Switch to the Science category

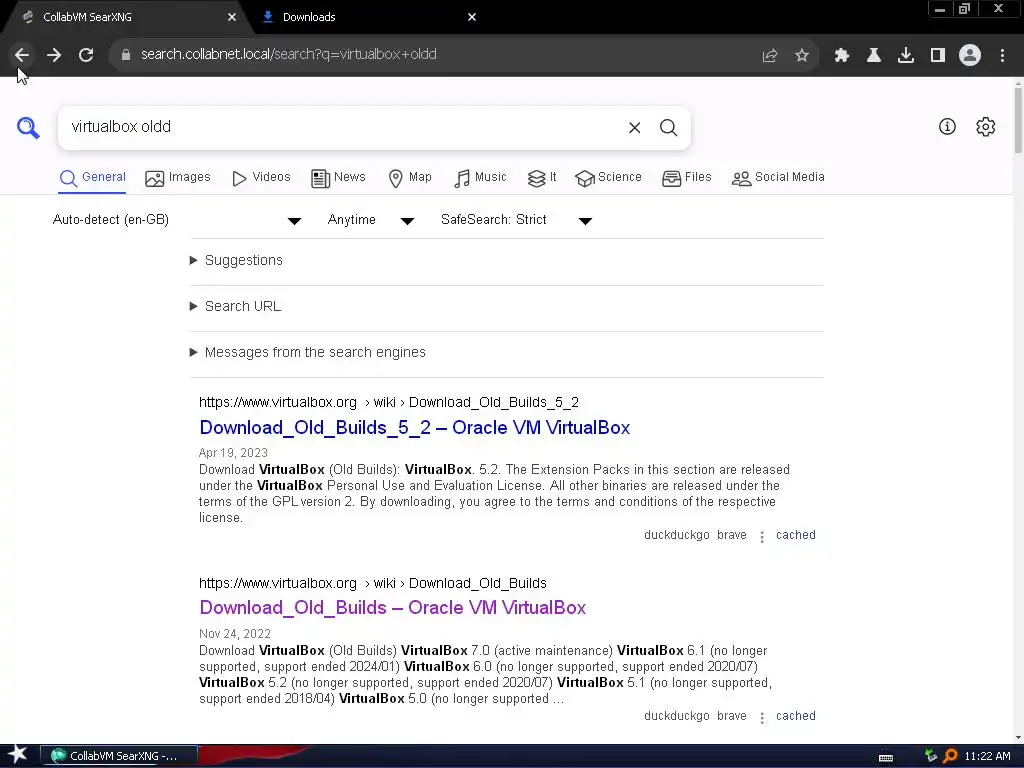click(x=608, y=178)
